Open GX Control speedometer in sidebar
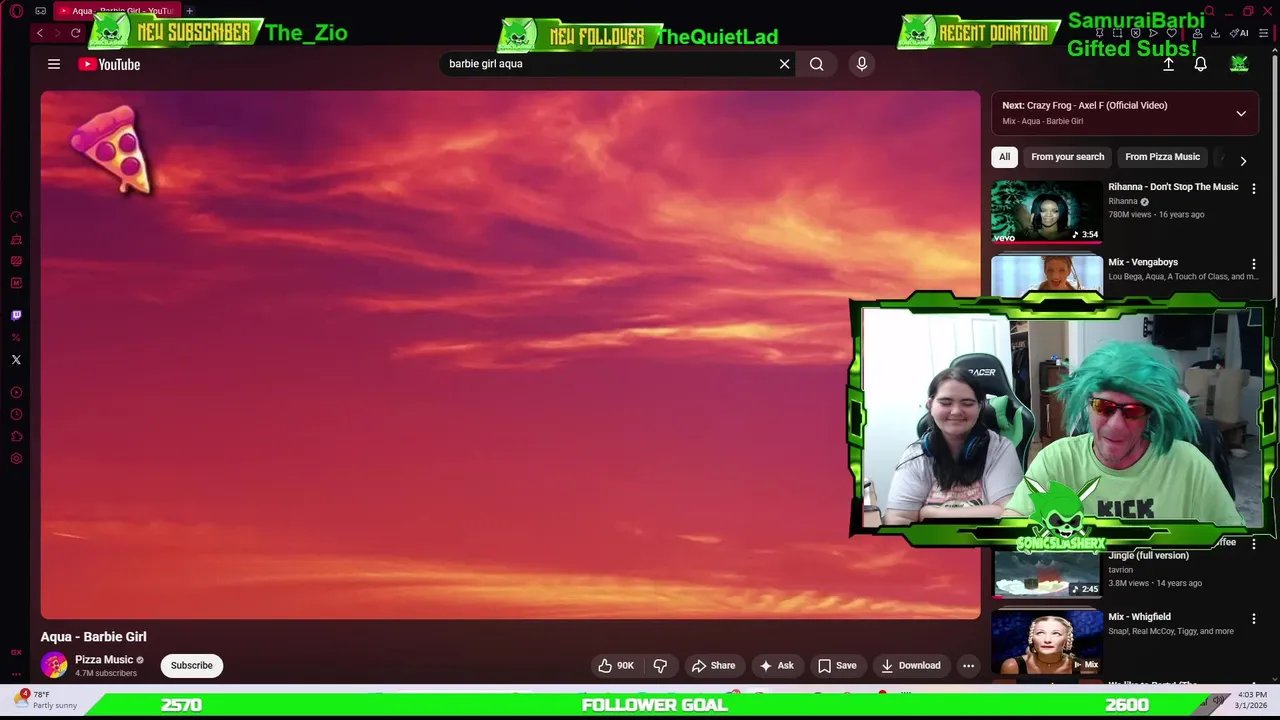Screen dimensions: 1280x720 16,217
